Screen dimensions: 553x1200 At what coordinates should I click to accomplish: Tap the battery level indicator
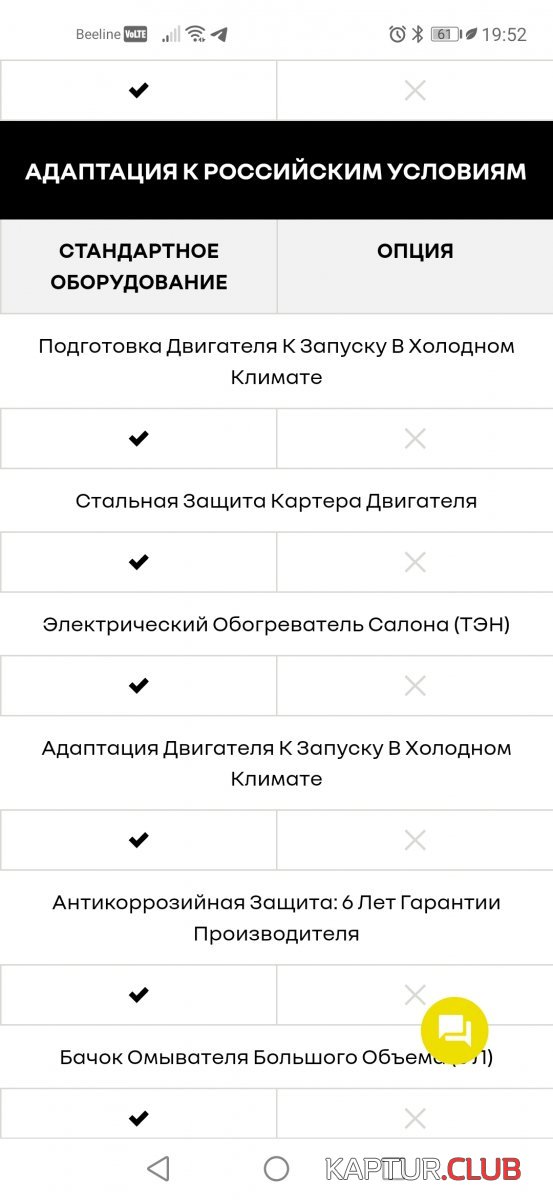click(x=444, y=34)
